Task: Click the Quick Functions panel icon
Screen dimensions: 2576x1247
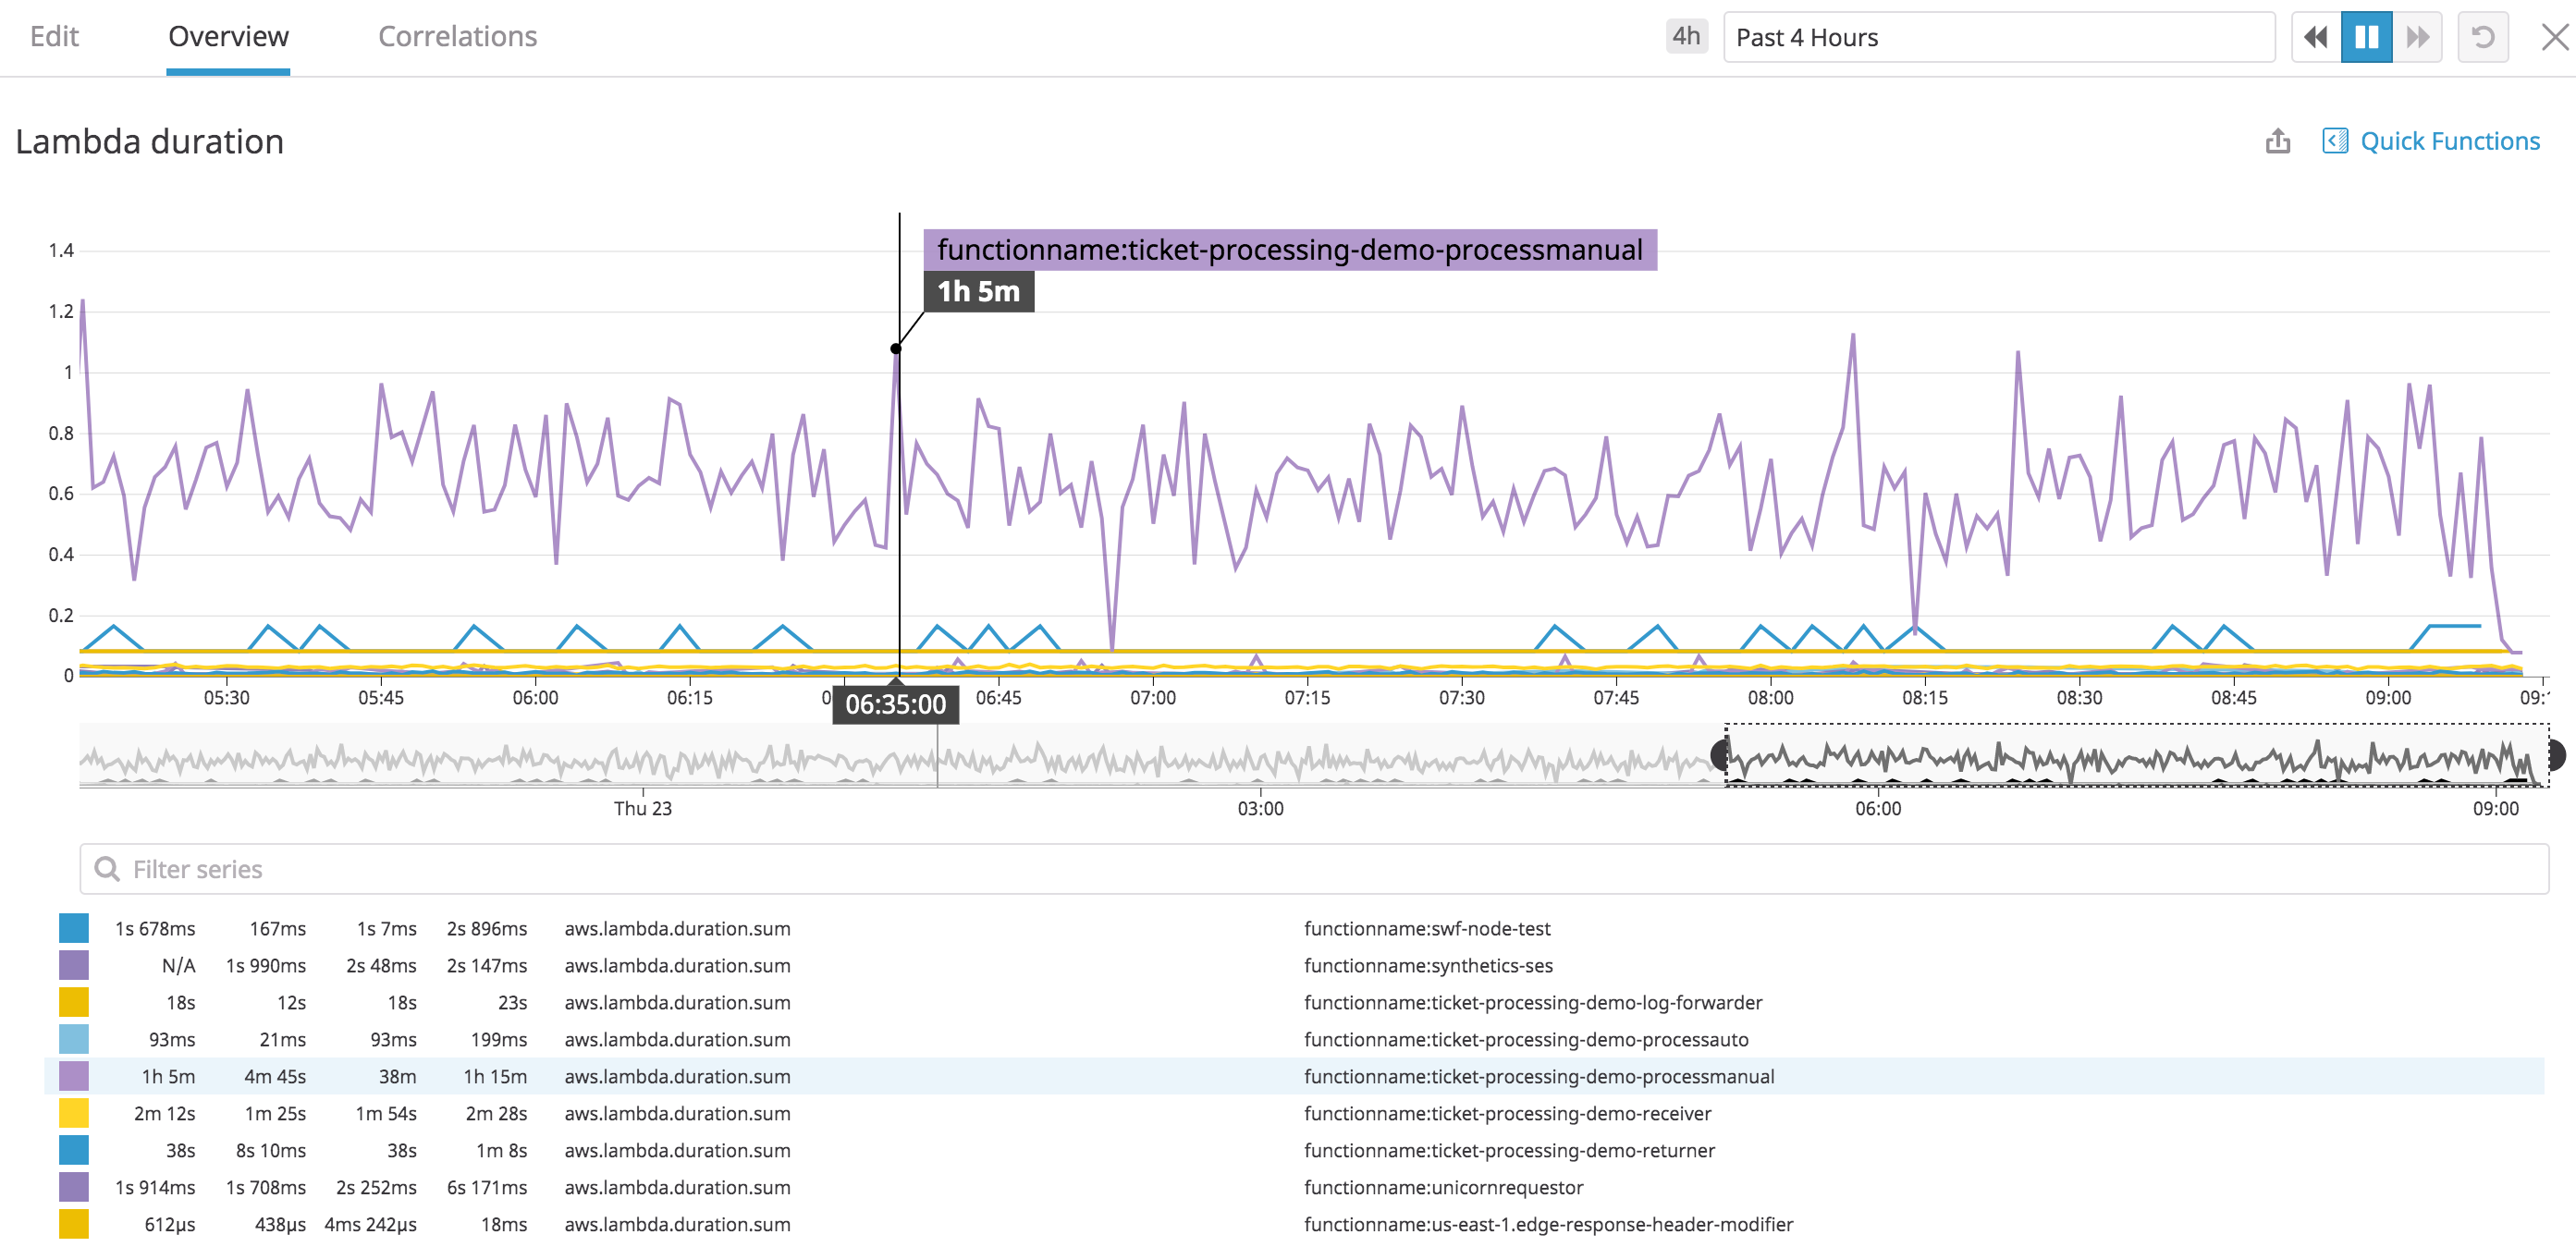Action: click(x=2336, y=141)
